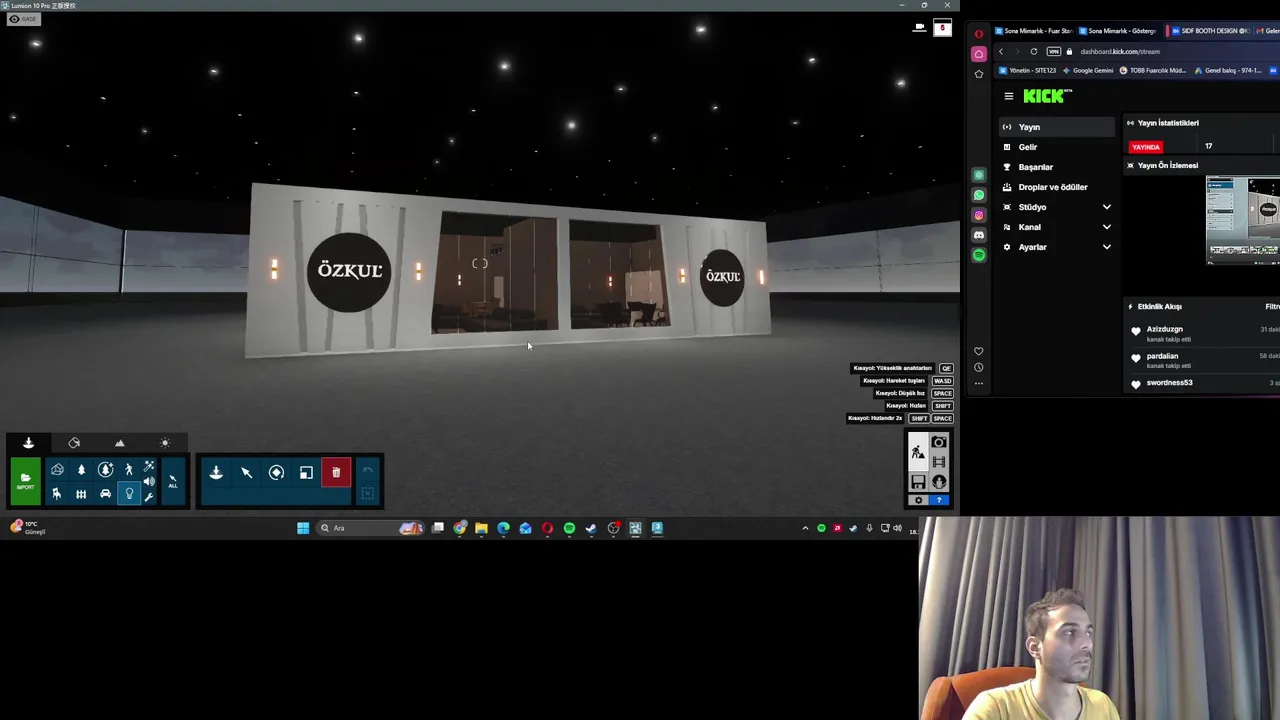Viewport: 1280px width, 720px height.
Task: Expand the Stüdyo section chevron
Action: (1106, 207)
